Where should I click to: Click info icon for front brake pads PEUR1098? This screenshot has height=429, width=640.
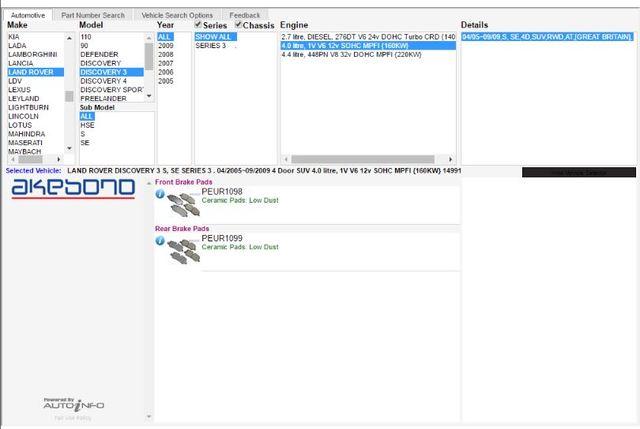coord(160,195)
